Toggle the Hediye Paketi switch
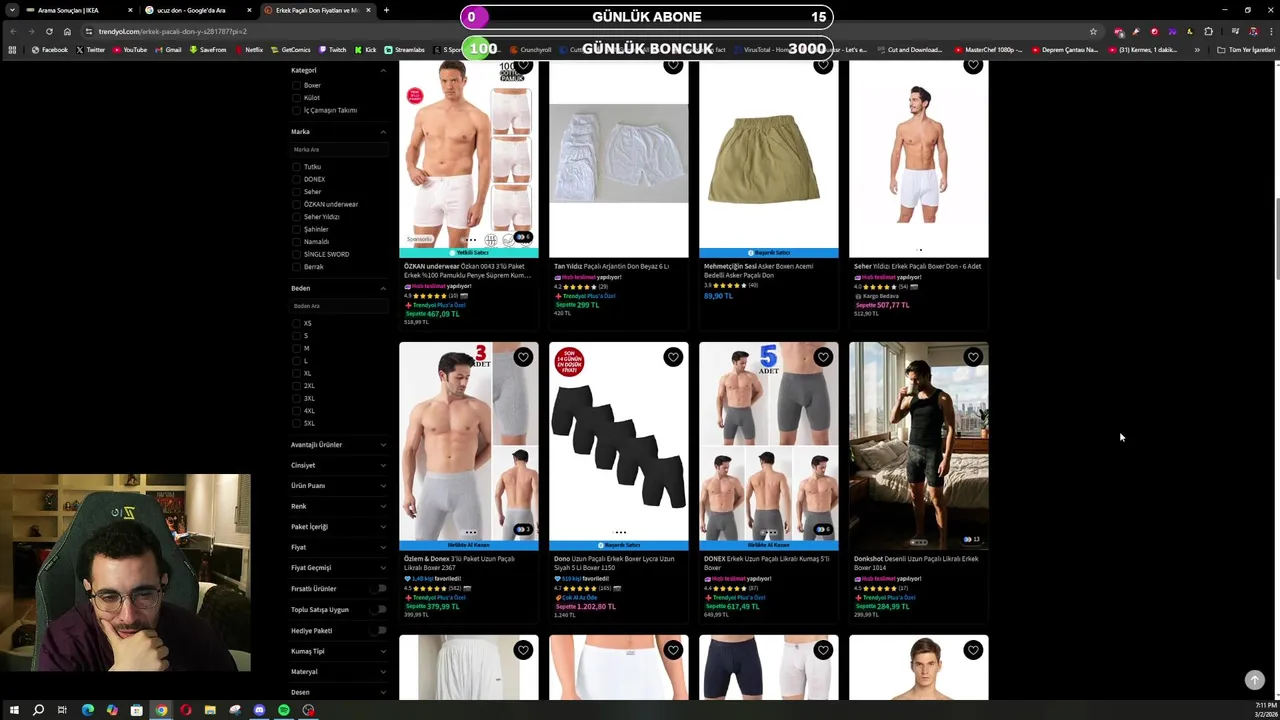The image size is (1280, 720). click(x=378, y=630)
